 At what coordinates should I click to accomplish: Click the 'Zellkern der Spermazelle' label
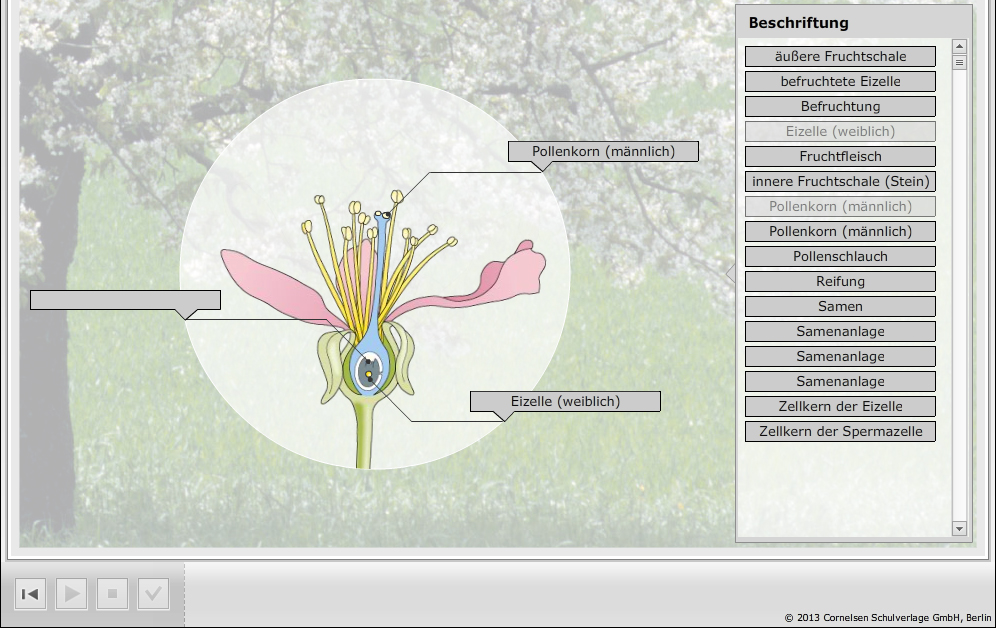[840, 432]
